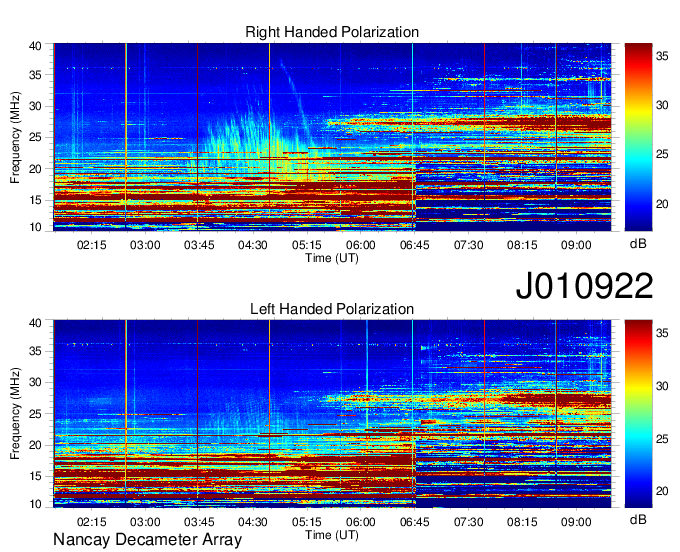Click "05:15" time tick on lower plot
The image size is (680, 552).
tap(307, 522)
